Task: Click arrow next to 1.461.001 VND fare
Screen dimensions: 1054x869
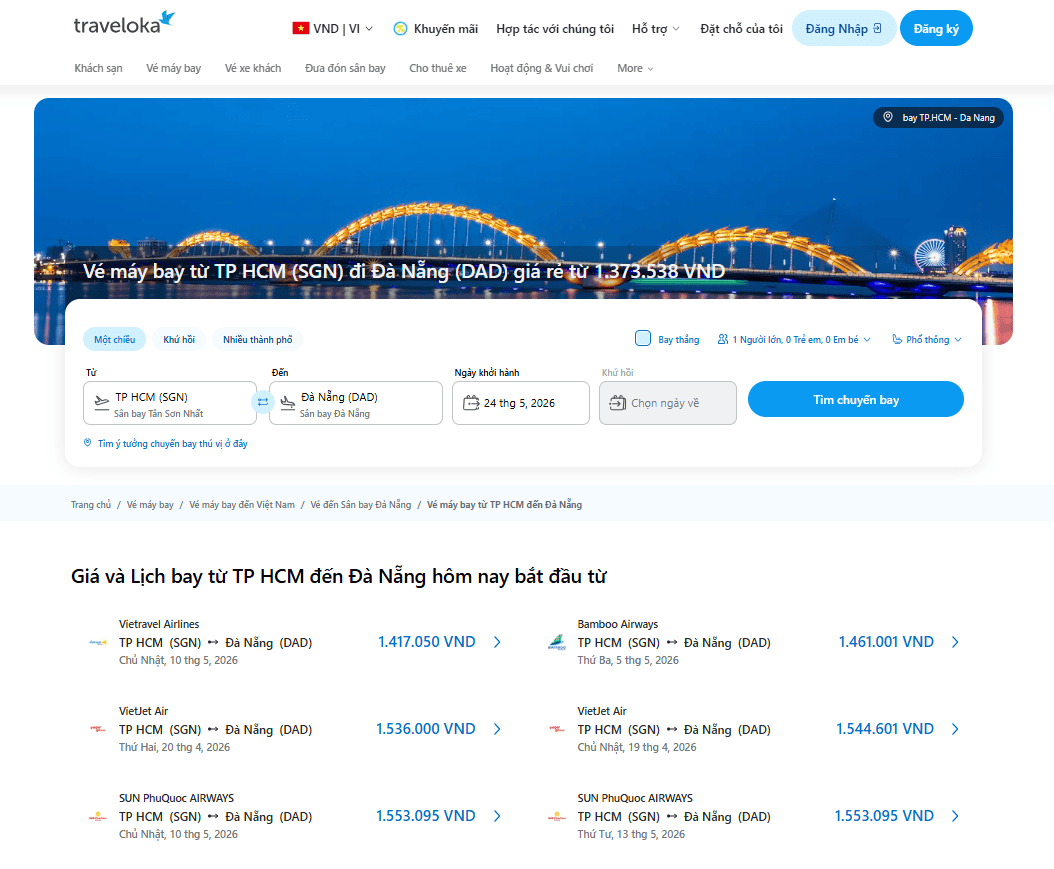Action: (955, 642)
